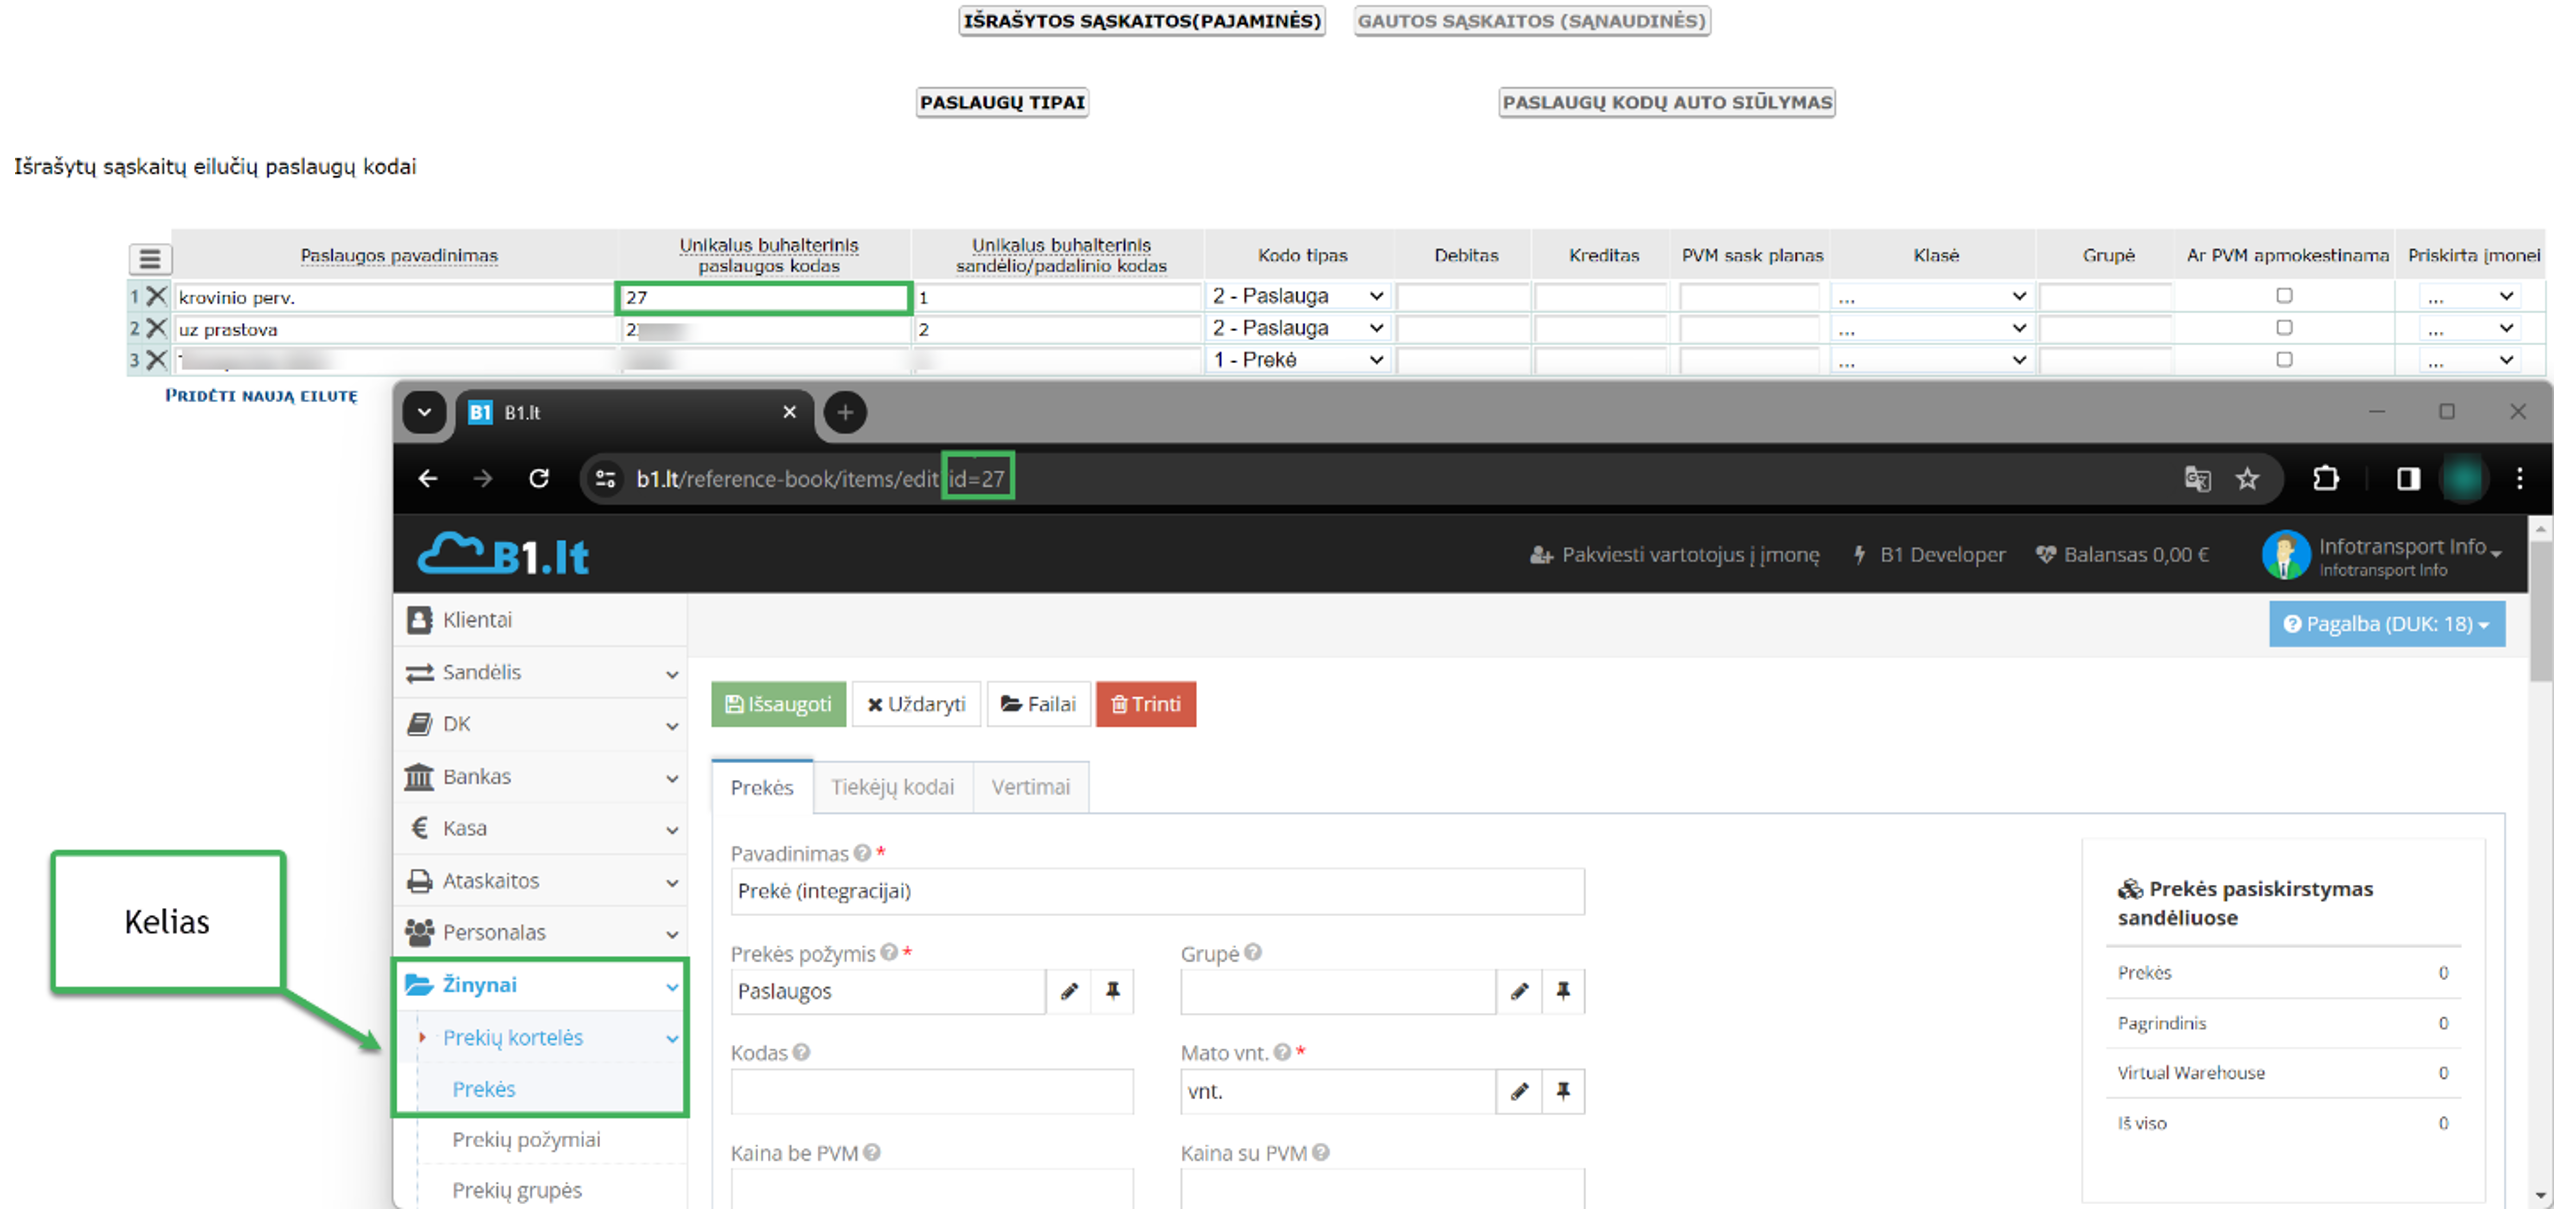
Task: Expand the Sandėlis sidebar menu
Action: click(542, 675)
